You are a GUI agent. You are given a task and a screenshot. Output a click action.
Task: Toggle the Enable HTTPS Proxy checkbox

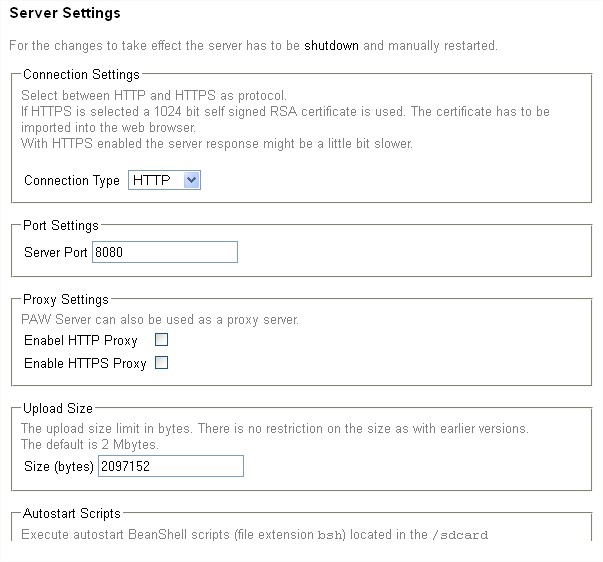click(161, 363)
